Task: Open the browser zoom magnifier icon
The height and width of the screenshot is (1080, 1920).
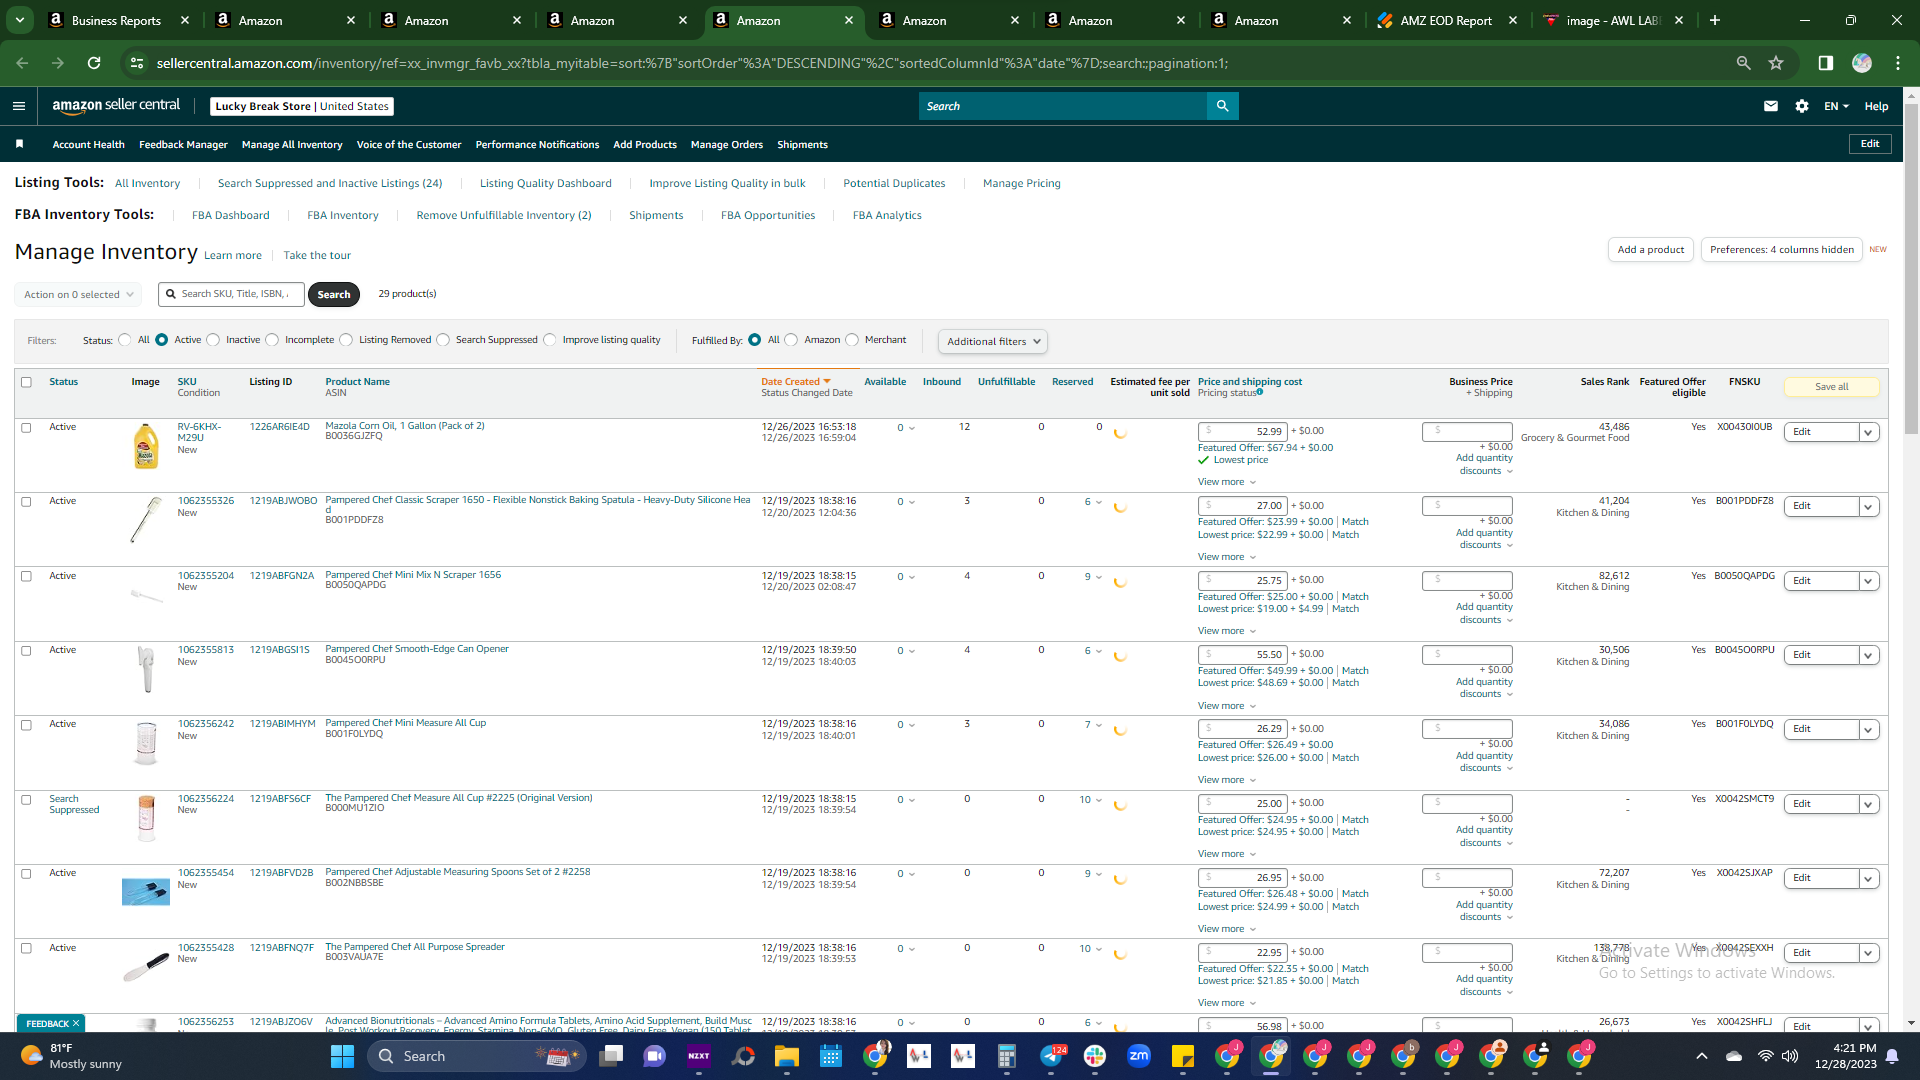Action: (1744, 63)
